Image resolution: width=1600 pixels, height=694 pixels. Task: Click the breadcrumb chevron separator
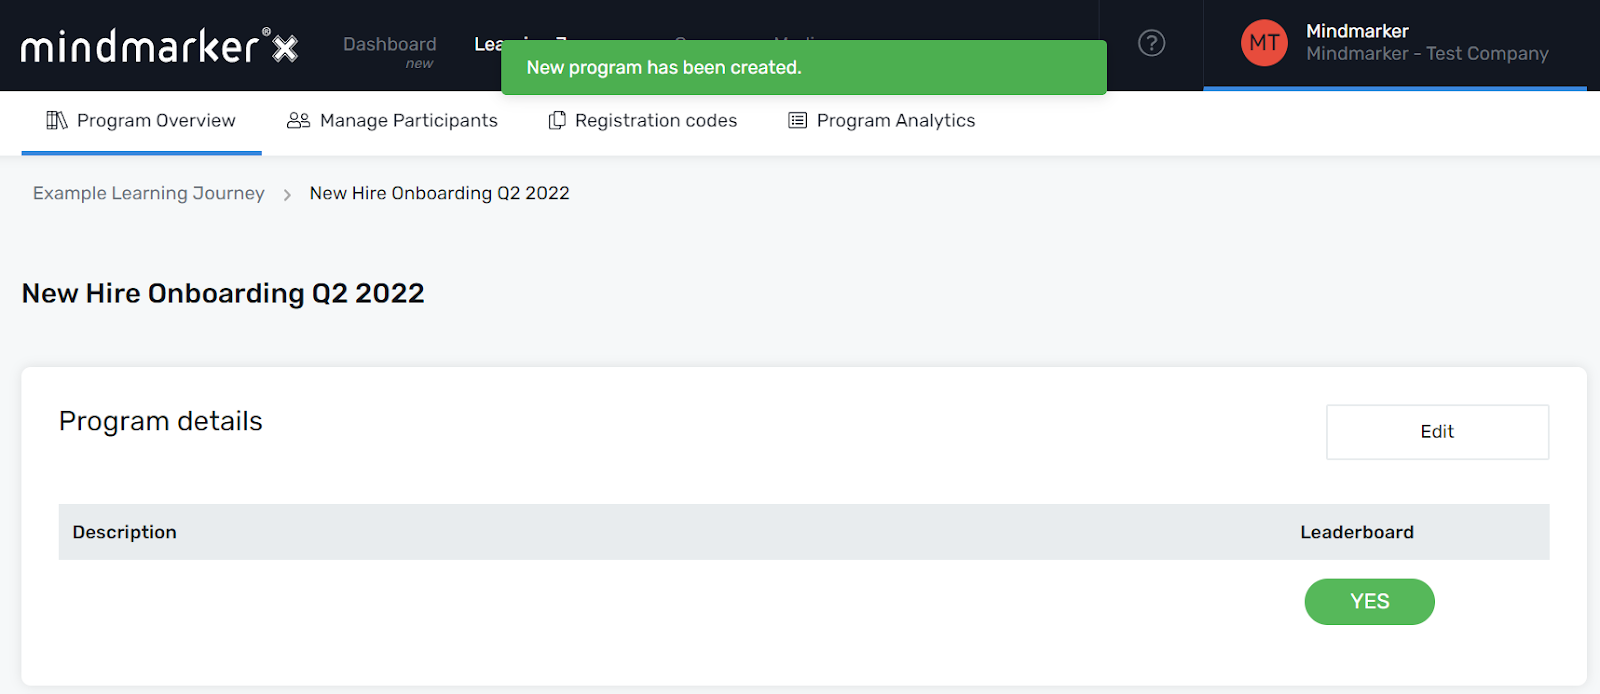point(287,194)
